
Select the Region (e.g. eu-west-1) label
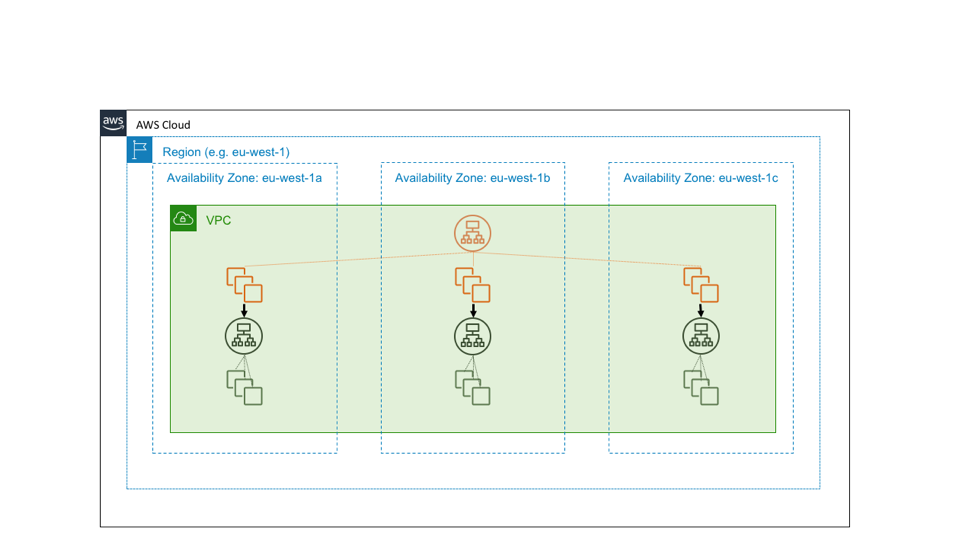point(226,152)
